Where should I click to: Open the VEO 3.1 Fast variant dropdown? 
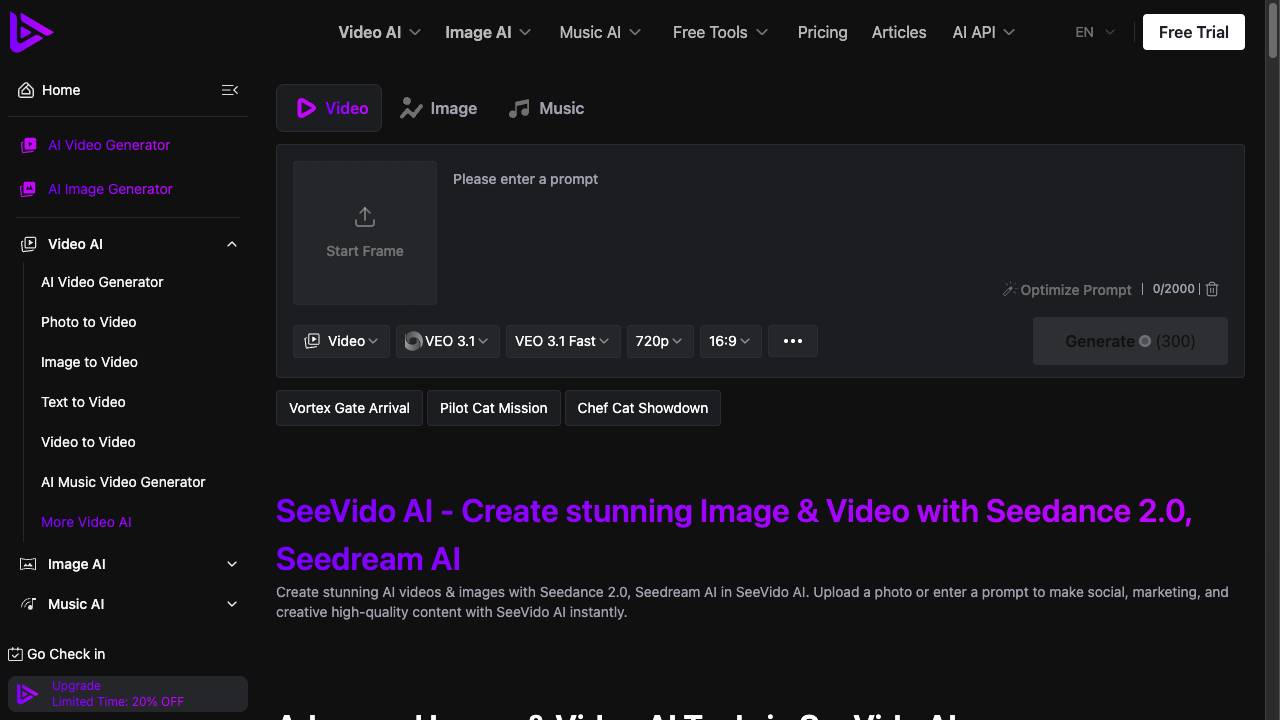pyautogui.click(x=563, y=341)
